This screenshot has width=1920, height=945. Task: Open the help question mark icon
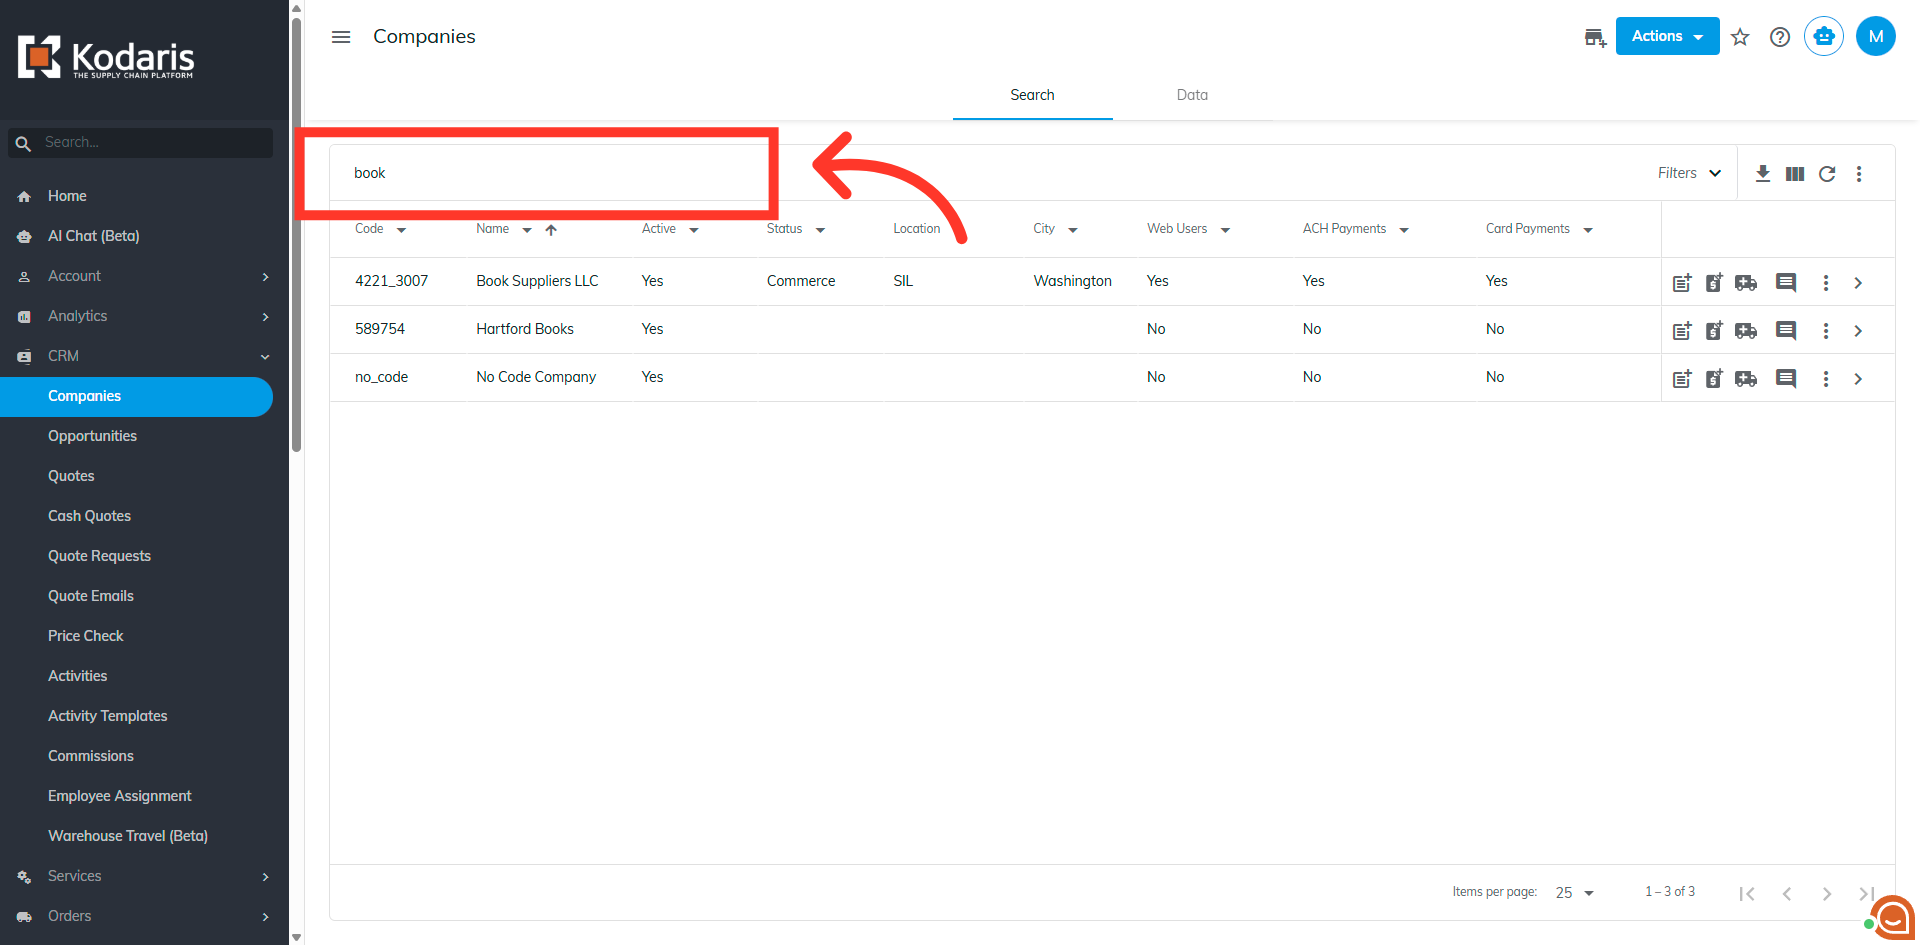pos(1780,37)
